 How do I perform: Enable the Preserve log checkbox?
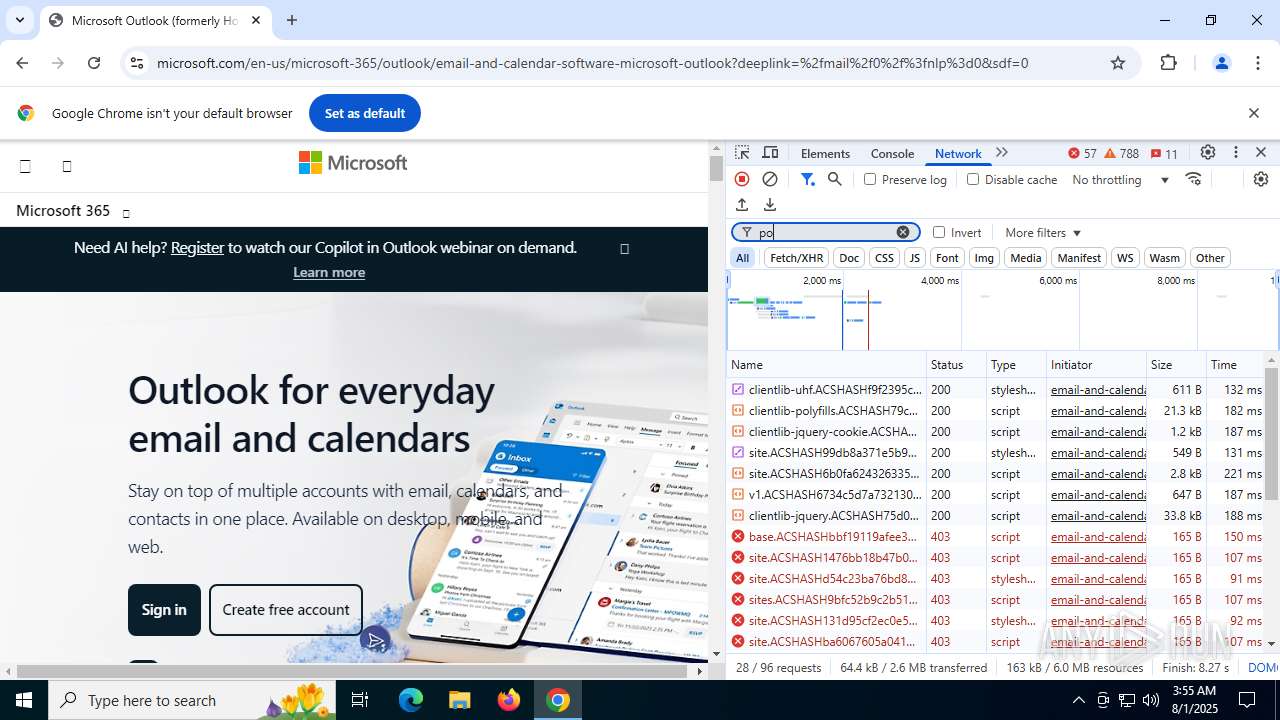870,179
